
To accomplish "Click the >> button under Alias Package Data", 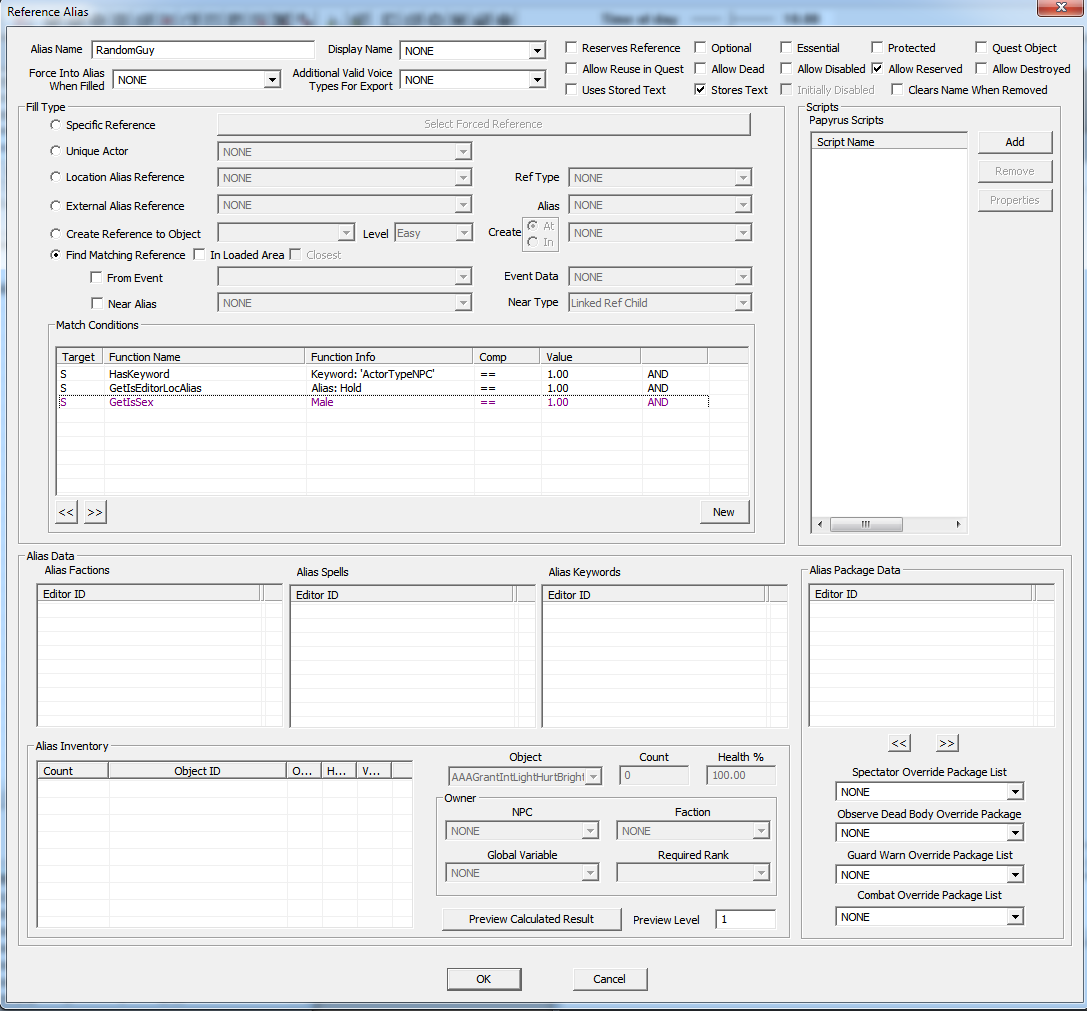I will (947, 743).
